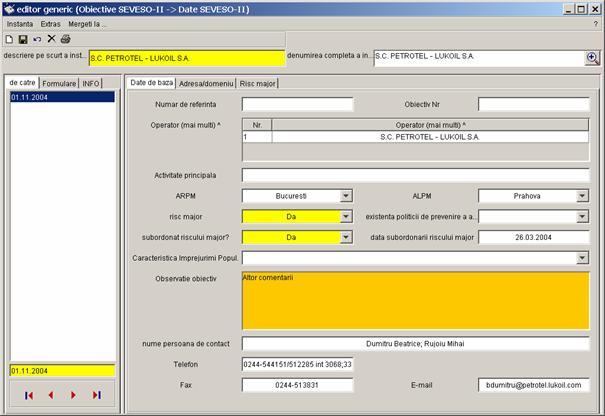Expand the Caracteristica Imprejurimi Popul. dropdown
Viewport: 605px width, 416px height.
(x=582, y=258)
